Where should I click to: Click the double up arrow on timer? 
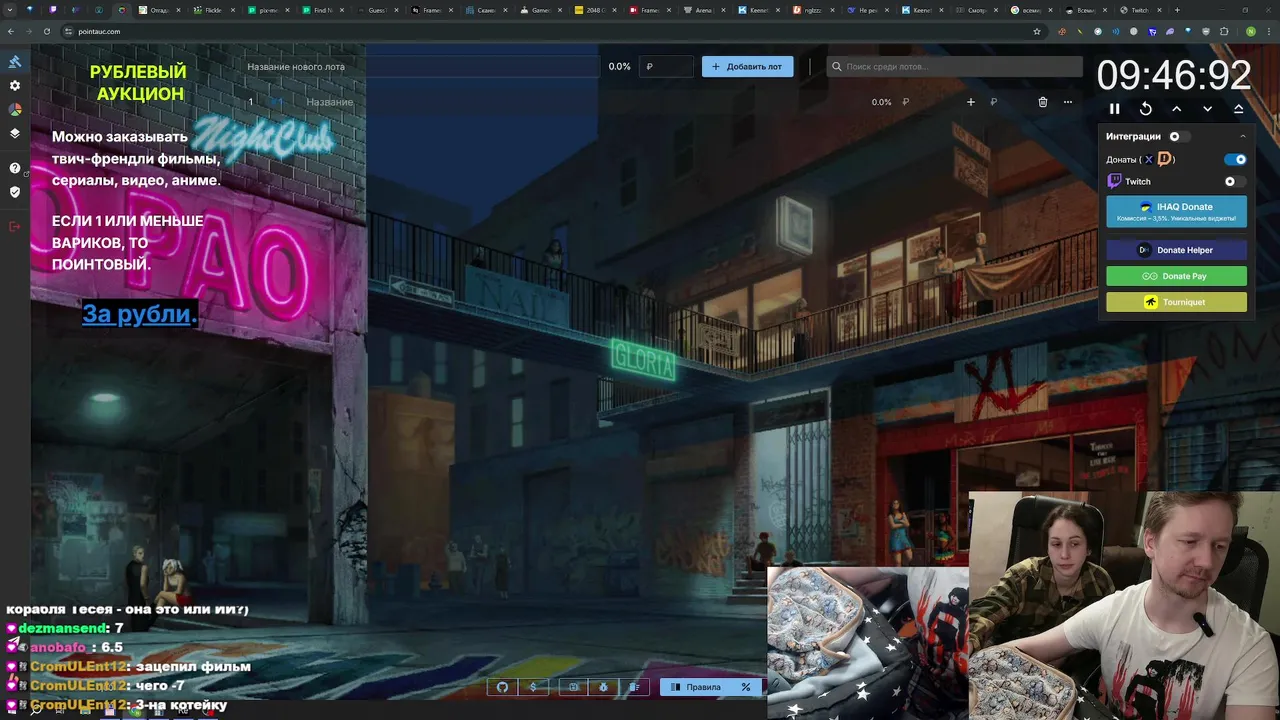(x=1238, y=109)
